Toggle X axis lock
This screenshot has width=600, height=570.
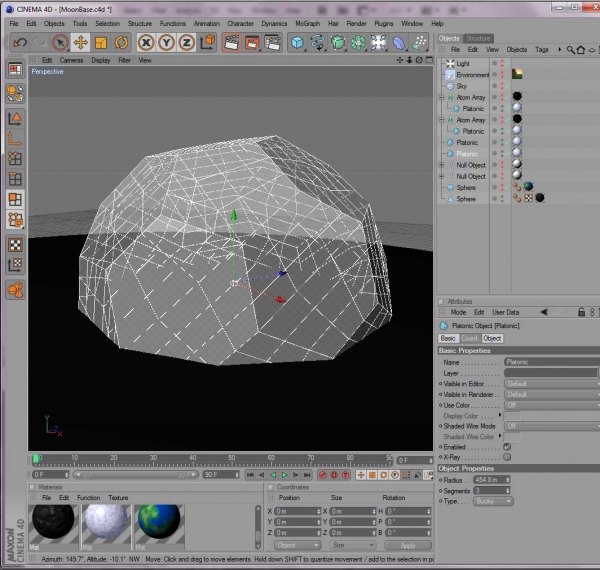coord(146,42)
